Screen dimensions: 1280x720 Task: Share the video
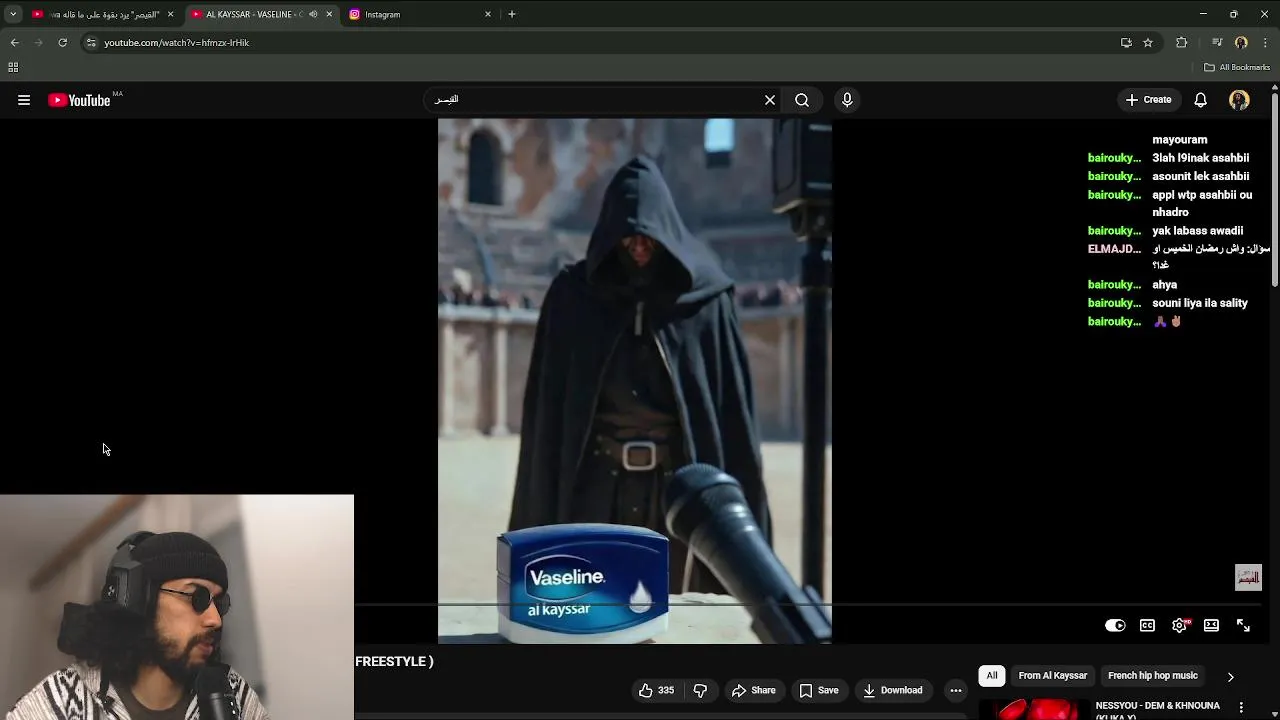point(754,690)
